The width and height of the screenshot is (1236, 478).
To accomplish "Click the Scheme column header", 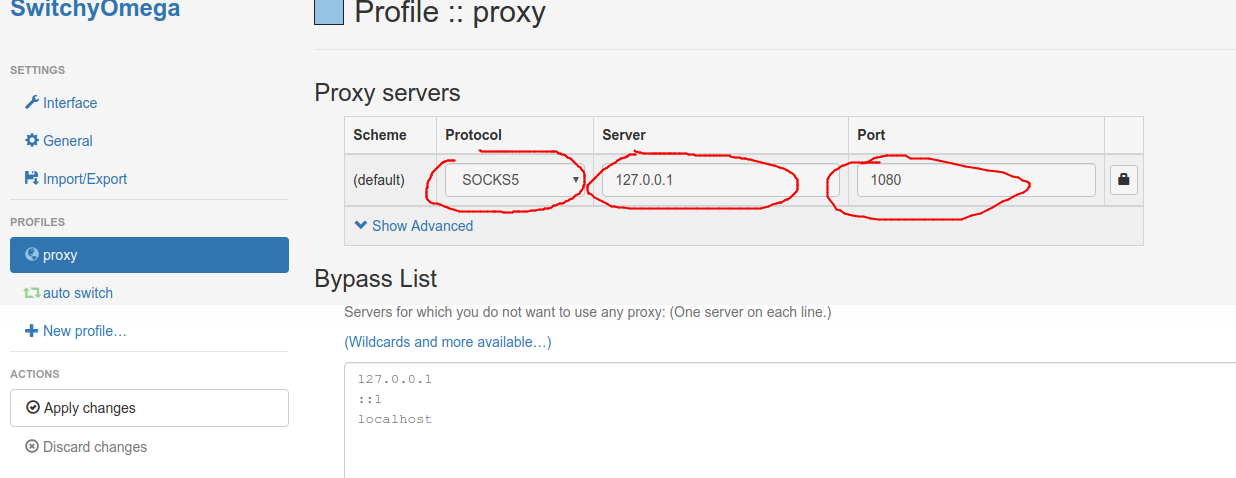I will pos(390,135).
